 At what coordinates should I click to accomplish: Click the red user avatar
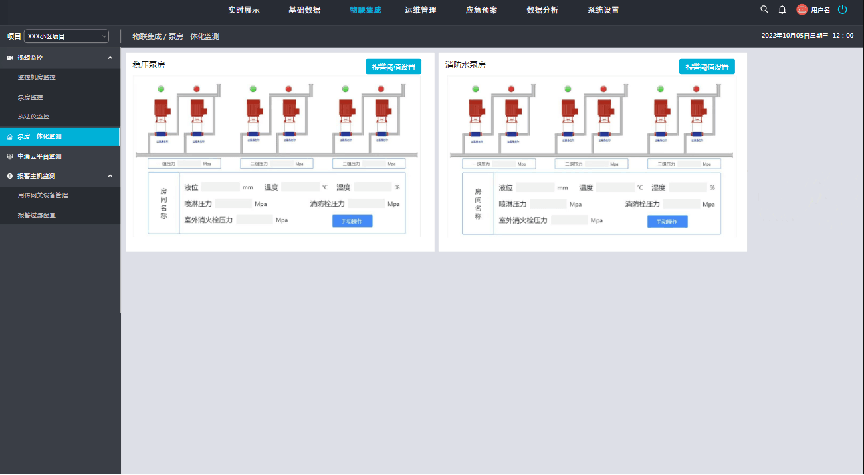[x=802, y=9]
